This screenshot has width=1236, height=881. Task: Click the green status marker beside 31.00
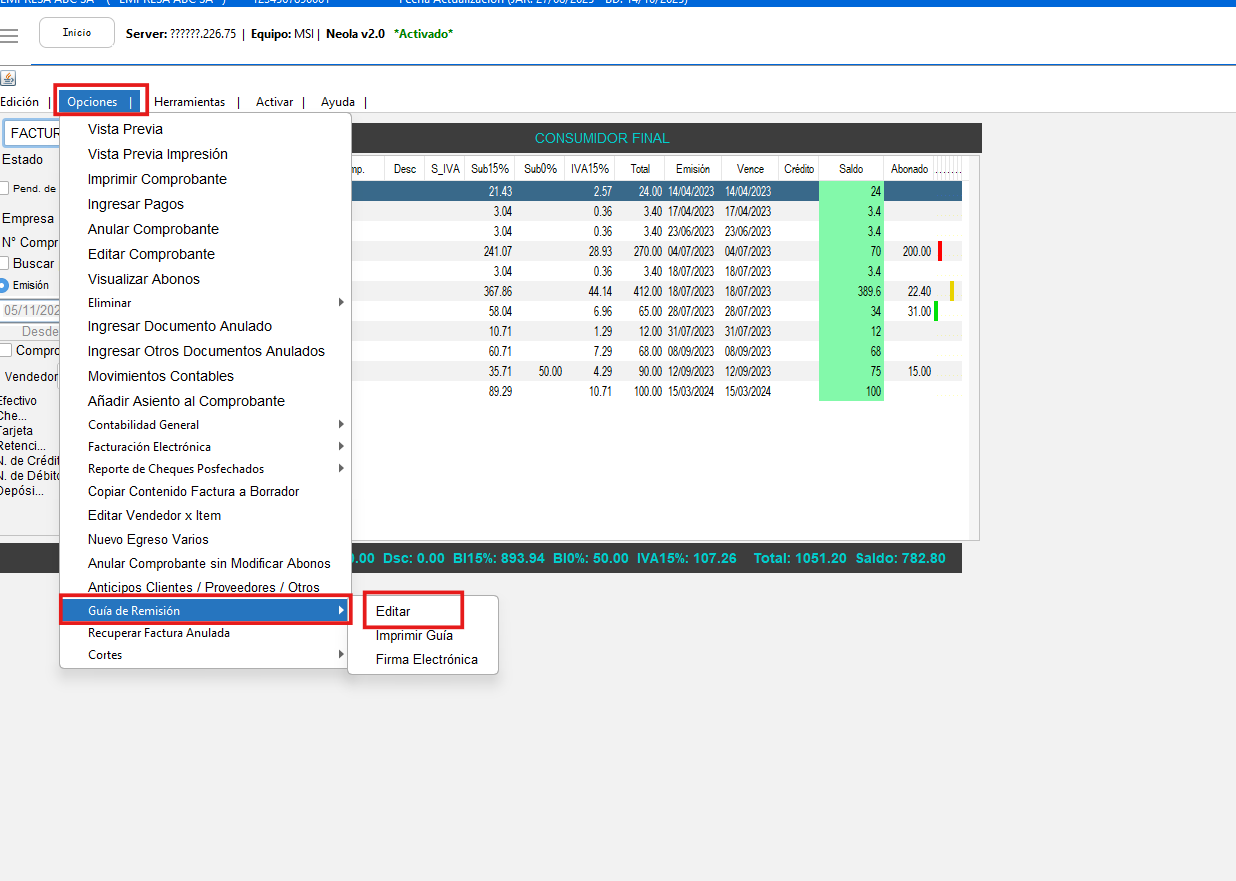click(x=936, y=311)
